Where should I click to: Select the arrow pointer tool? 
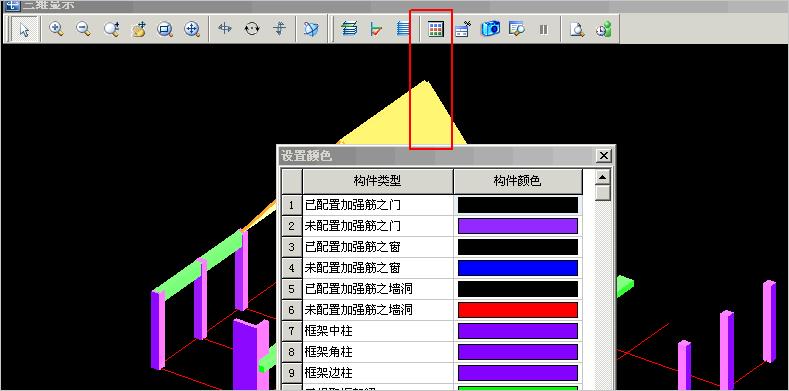24,29
